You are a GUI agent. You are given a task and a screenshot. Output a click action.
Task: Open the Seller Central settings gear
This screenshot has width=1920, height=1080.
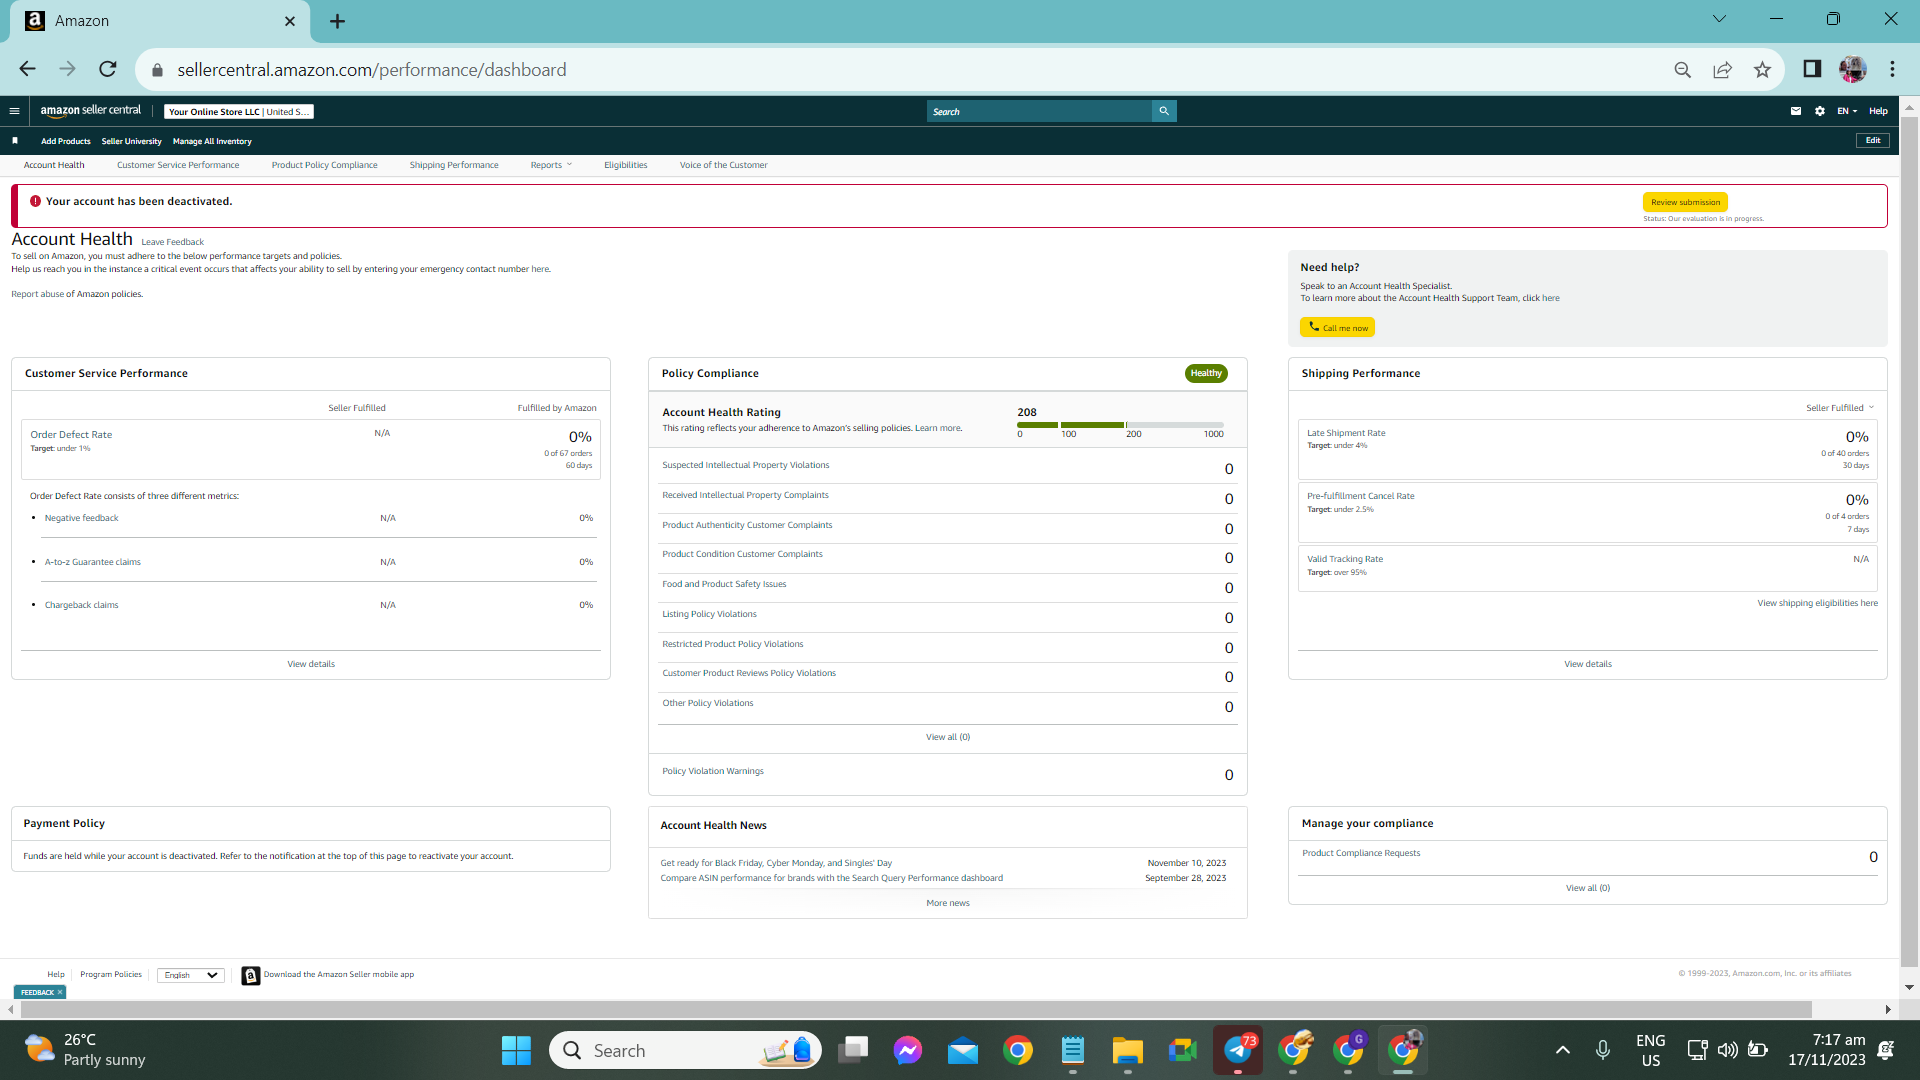point(1820,111)
